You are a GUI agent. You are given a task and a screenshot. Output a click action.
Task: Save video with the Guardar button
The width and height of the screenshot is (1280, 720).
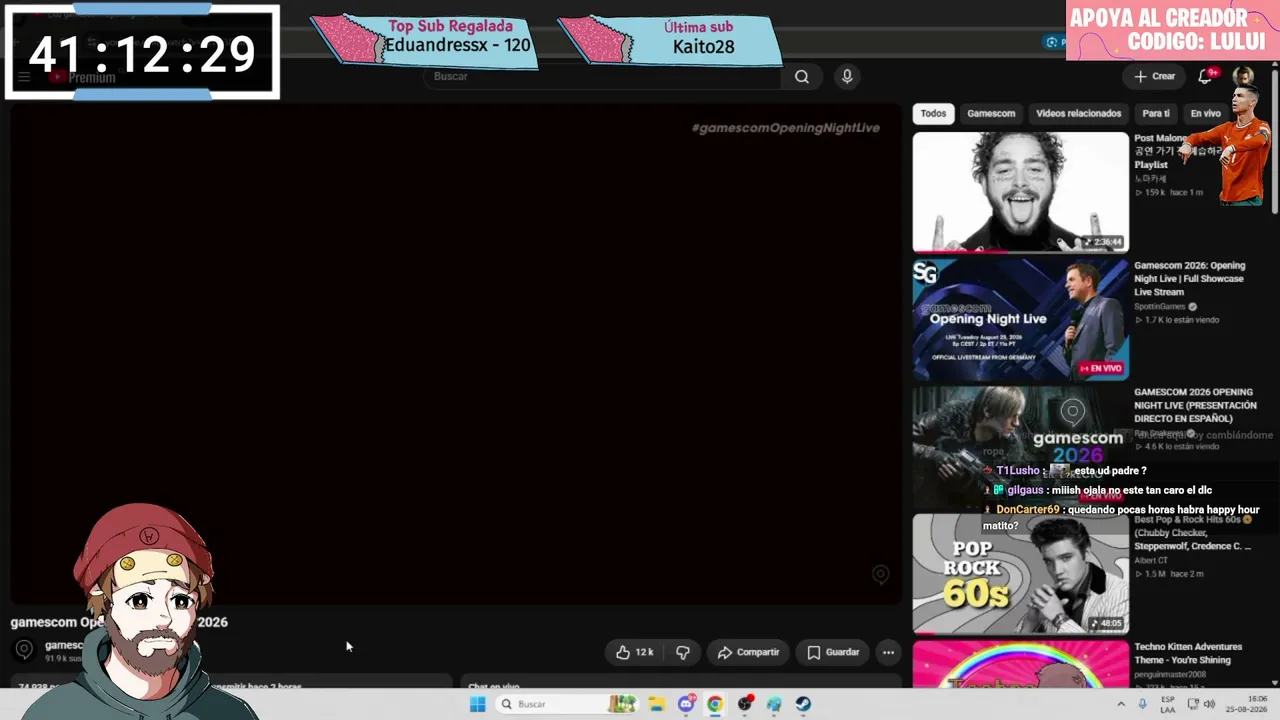[x=833, y=652]
